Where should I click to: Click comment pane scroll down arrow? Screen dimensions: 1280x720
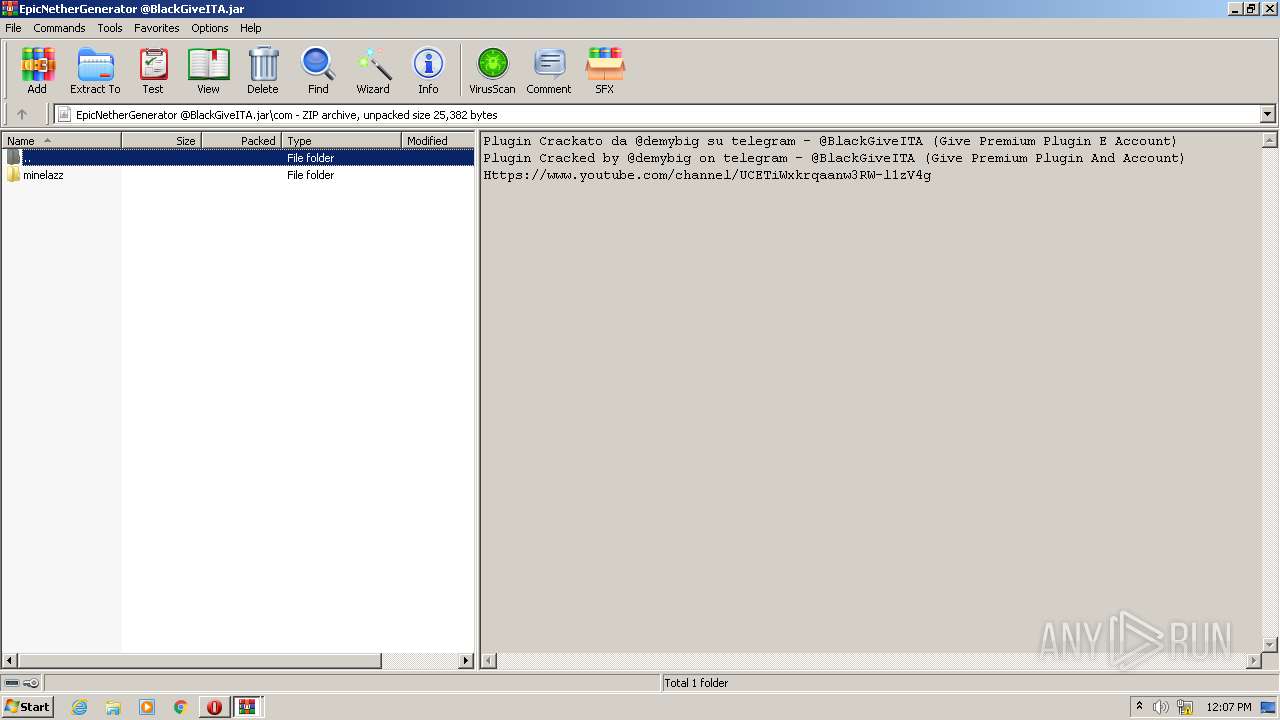click(x=1270, y=645)
